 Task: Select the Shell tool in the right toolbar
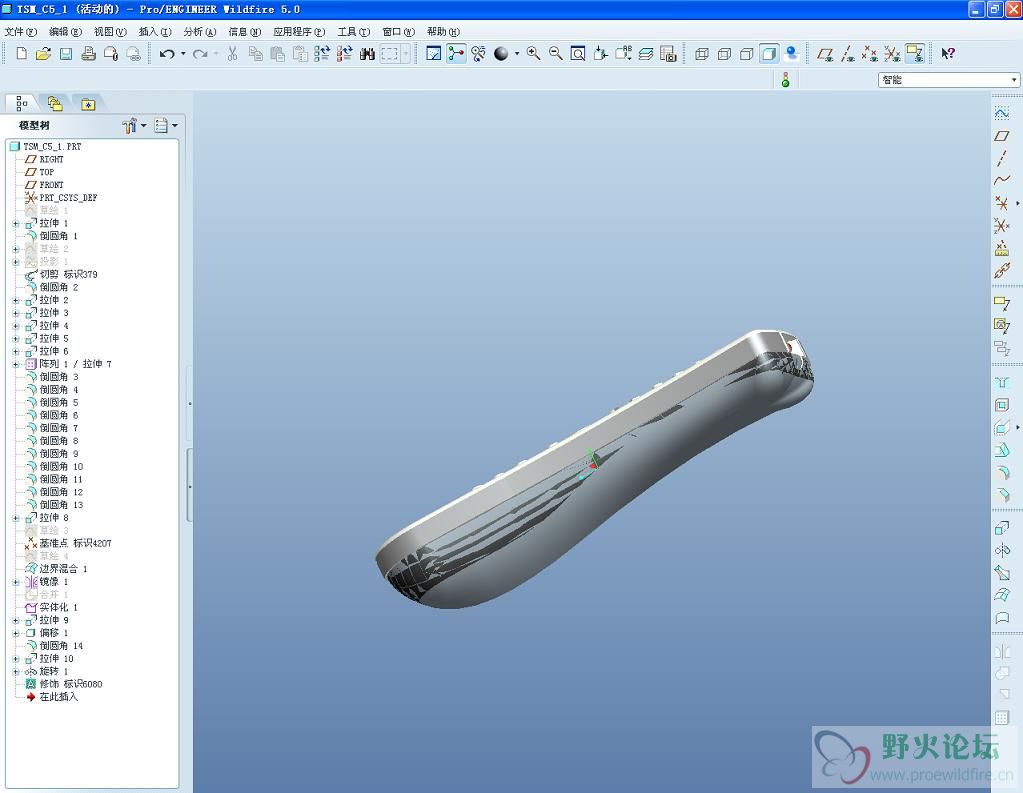(1002, 405)
